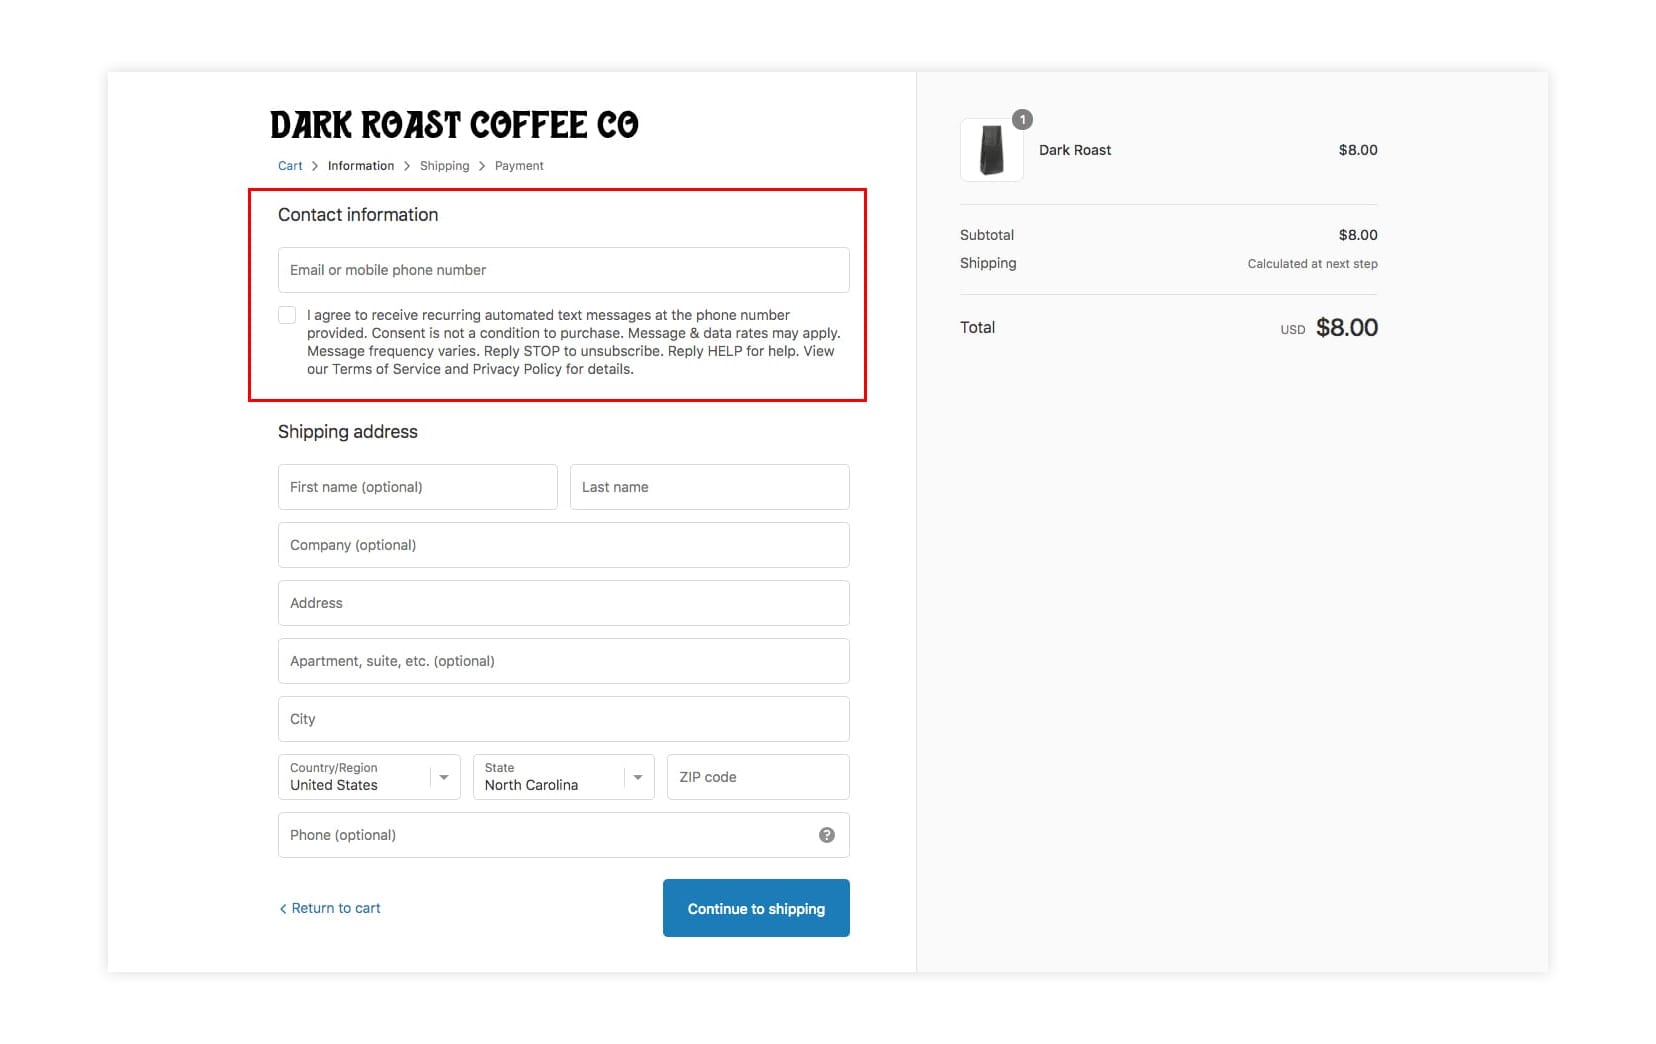Viewport: 1656px width, 1044px height.
Task: Go to Cart breadcrumb link
Action: tap(290, 166)
